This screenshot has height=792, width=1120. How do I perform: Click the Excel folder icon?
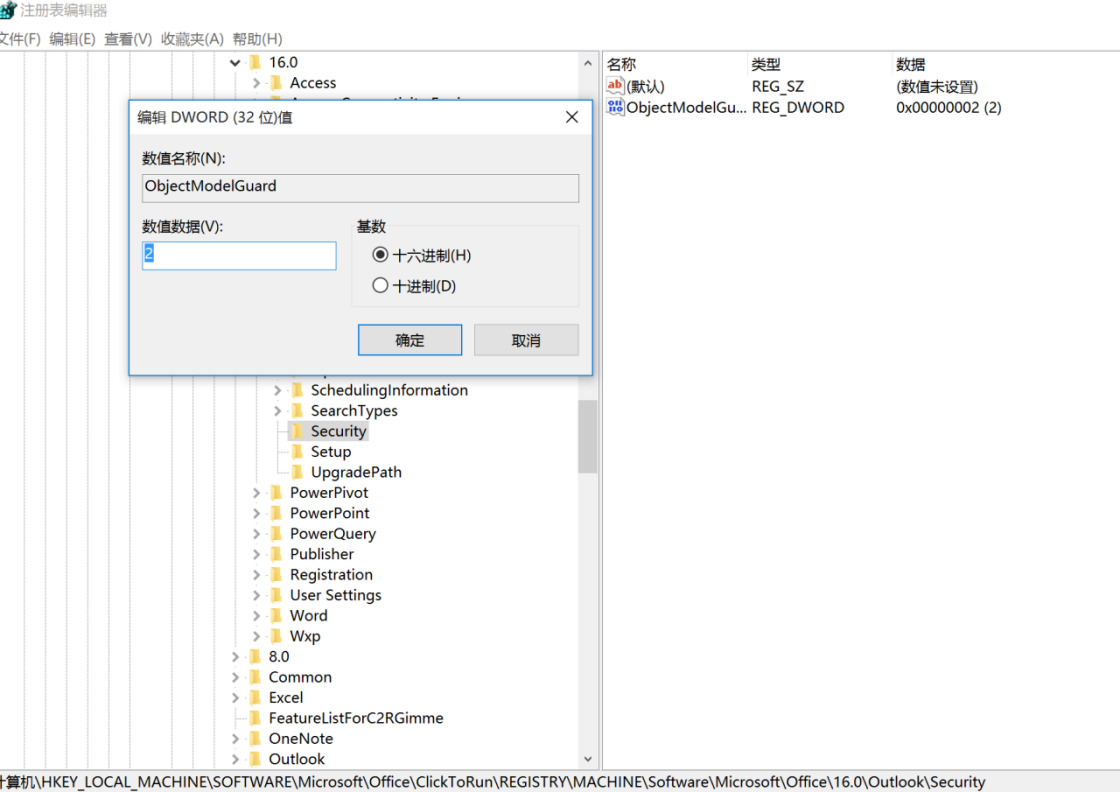[x=255, y=698]
